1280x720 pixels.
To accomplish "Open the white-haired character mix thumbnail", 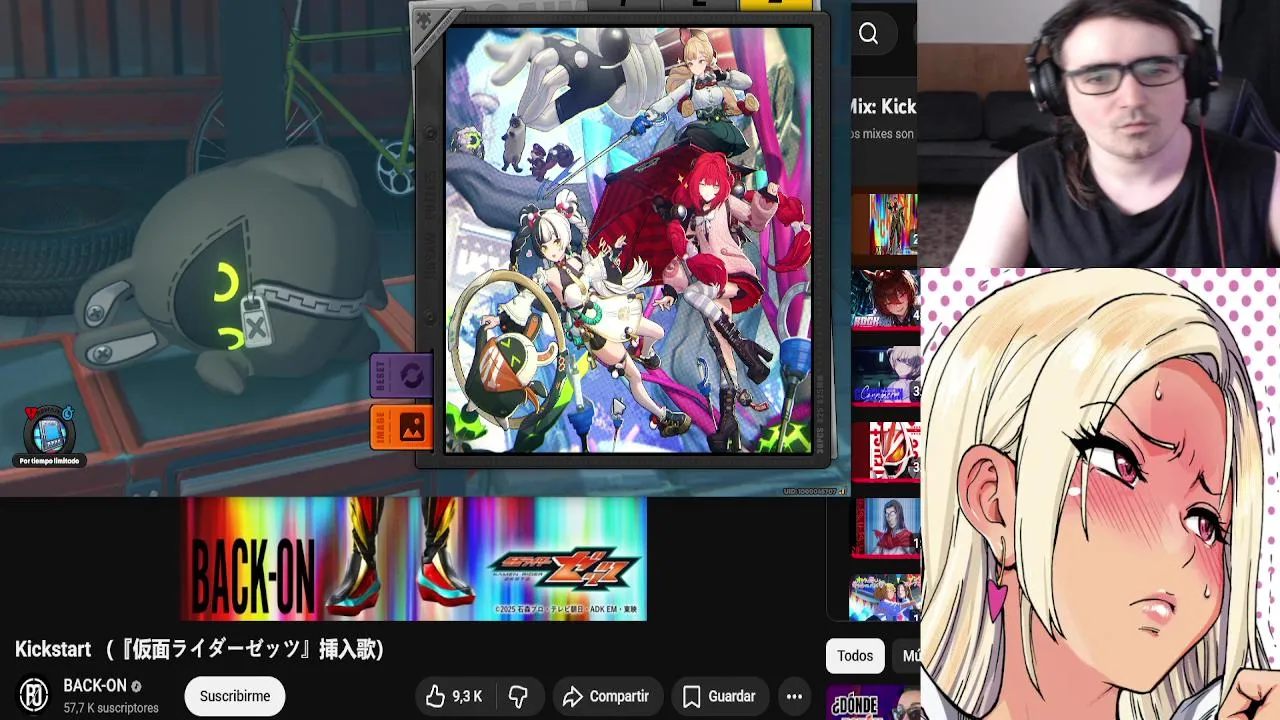I will [x=885, y=375].
